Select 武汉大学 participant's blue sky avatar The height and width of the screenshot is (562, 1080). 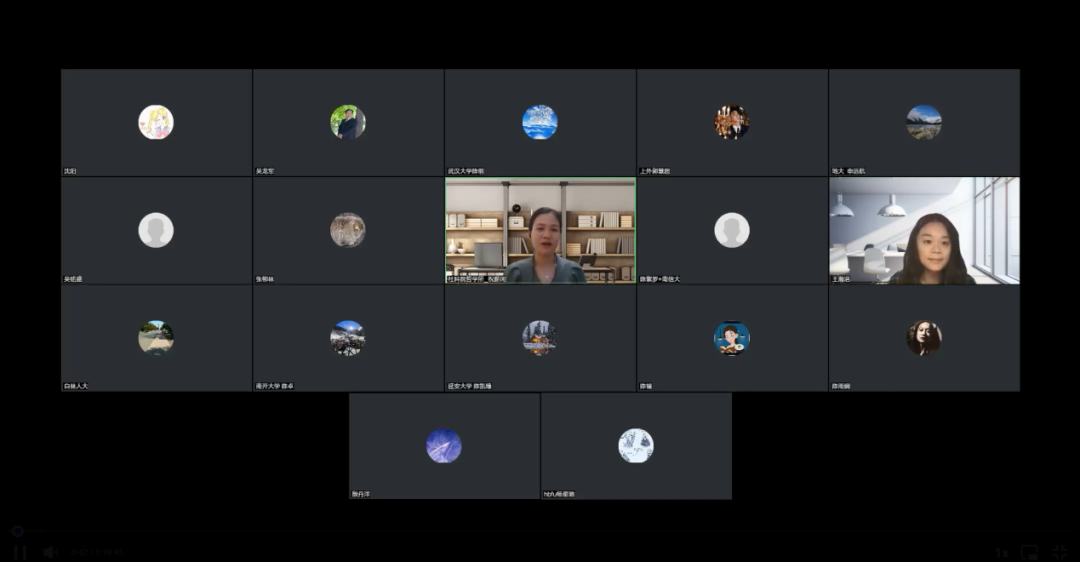(x=540, y=122)
